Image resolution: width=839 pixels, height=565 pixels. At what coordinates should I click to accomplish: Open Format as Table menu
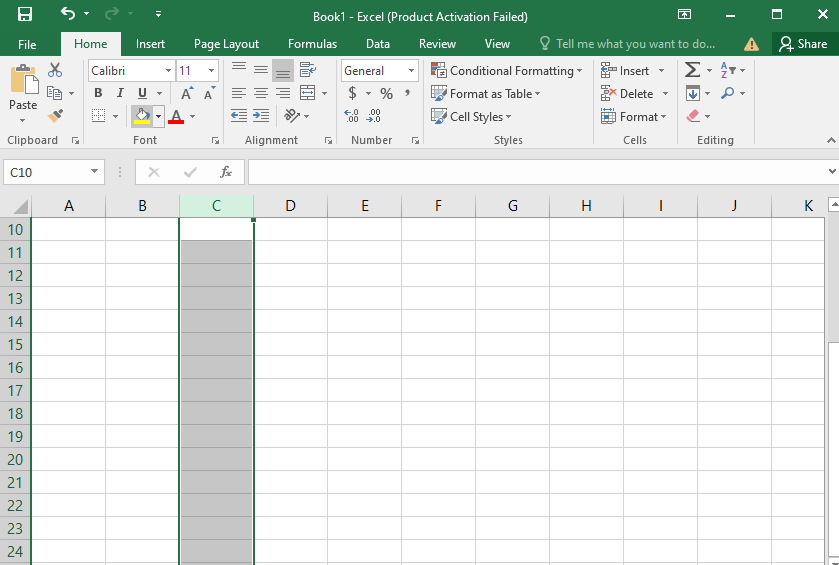[x=486, y=94]
